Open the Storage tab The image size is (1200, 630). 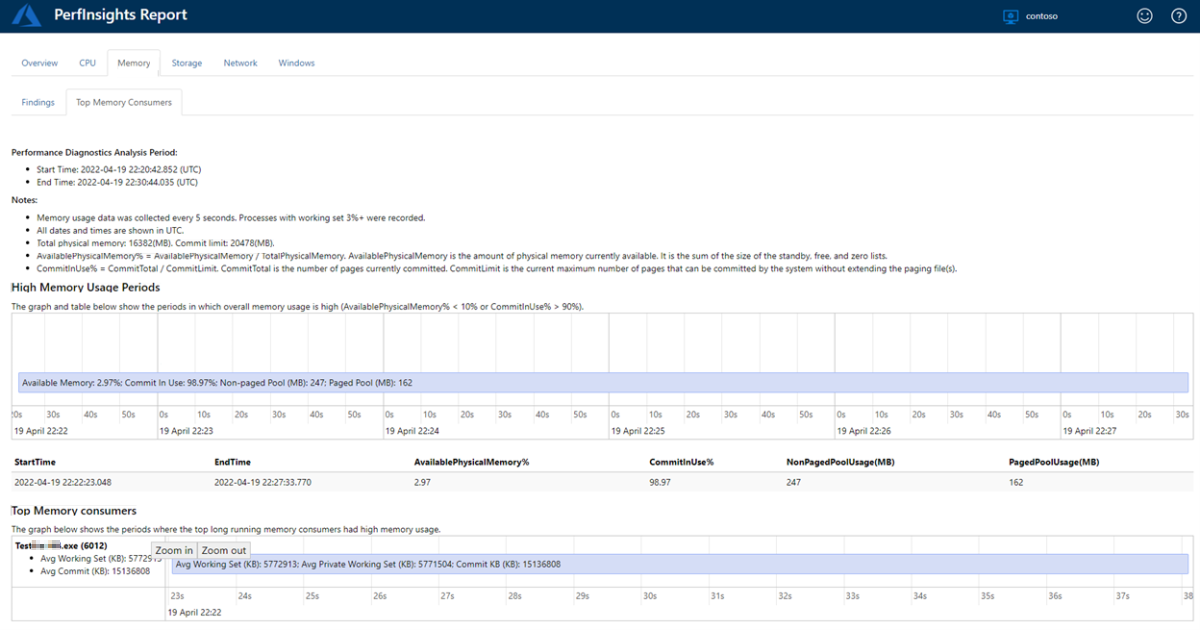click(x=187, y=63)
